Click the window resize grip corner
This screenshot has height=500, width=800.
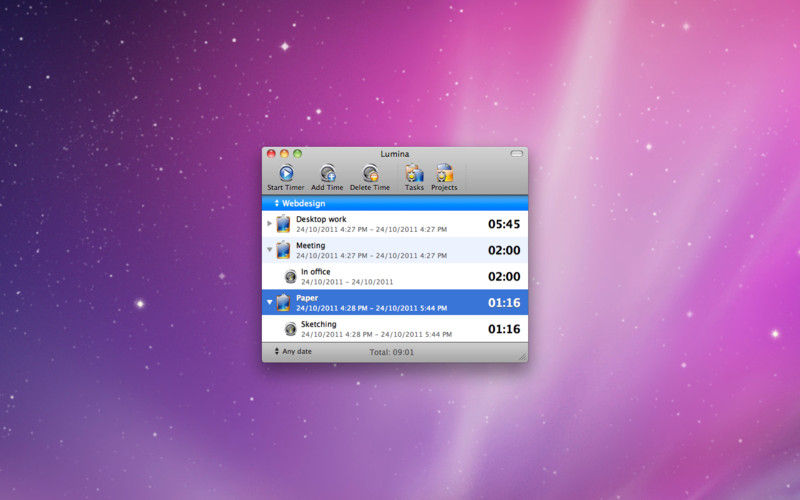(x=522, y=357)
